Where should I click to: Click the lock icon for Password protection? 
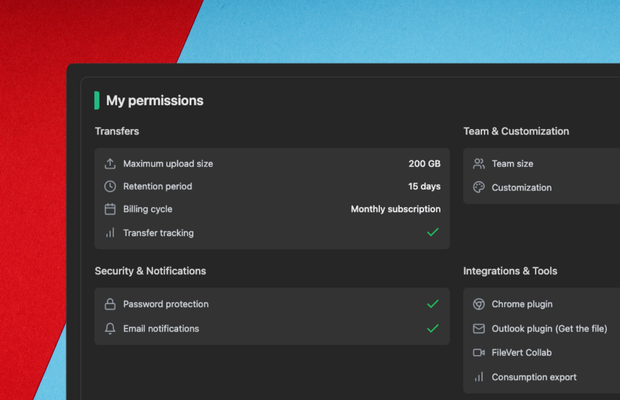point(110,304)
